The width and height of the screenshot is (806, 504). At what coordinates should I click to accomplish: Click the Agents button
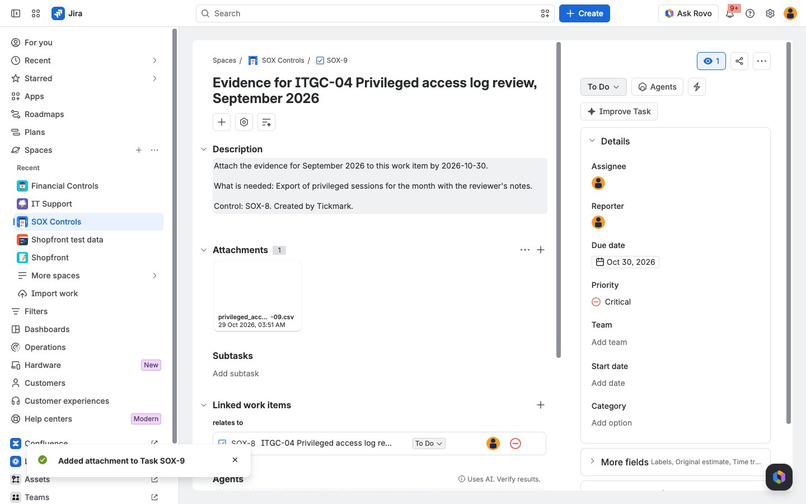657,87
